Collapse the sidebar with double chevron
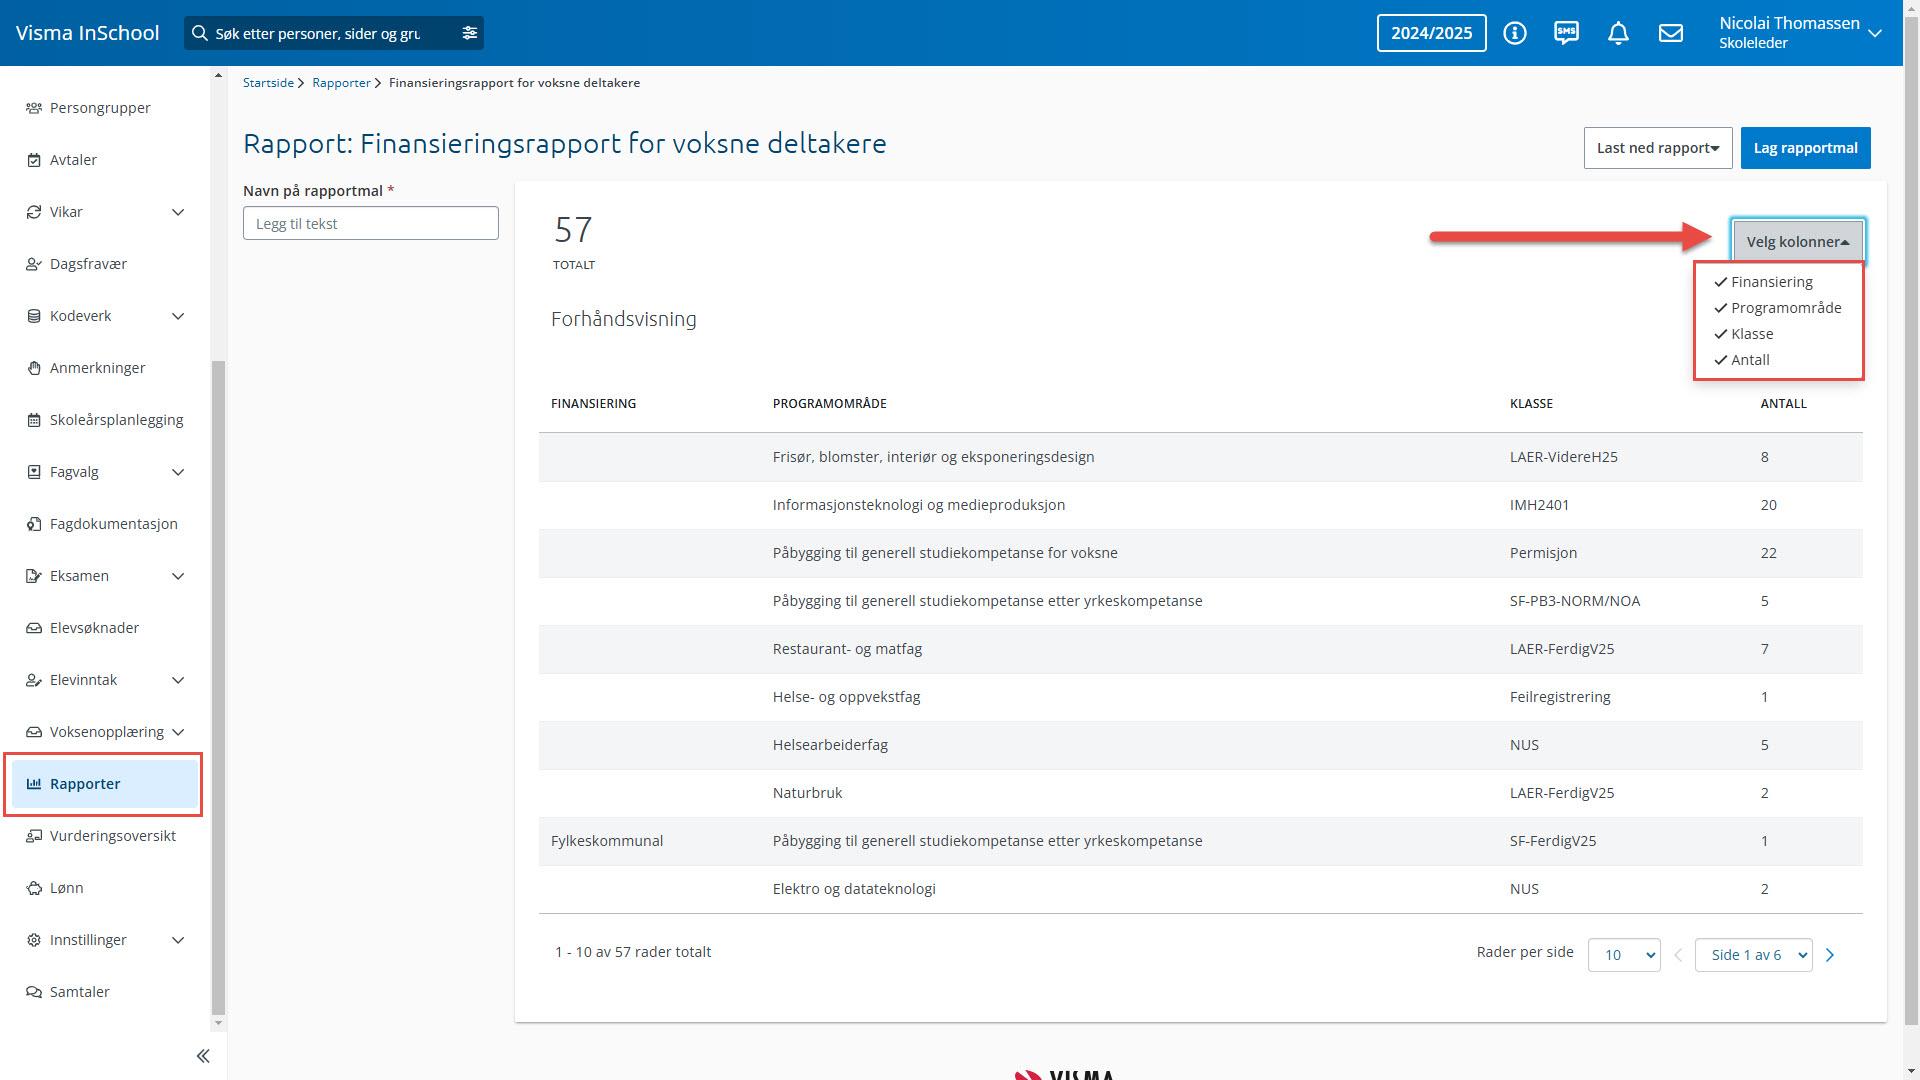 point(203,1056)
